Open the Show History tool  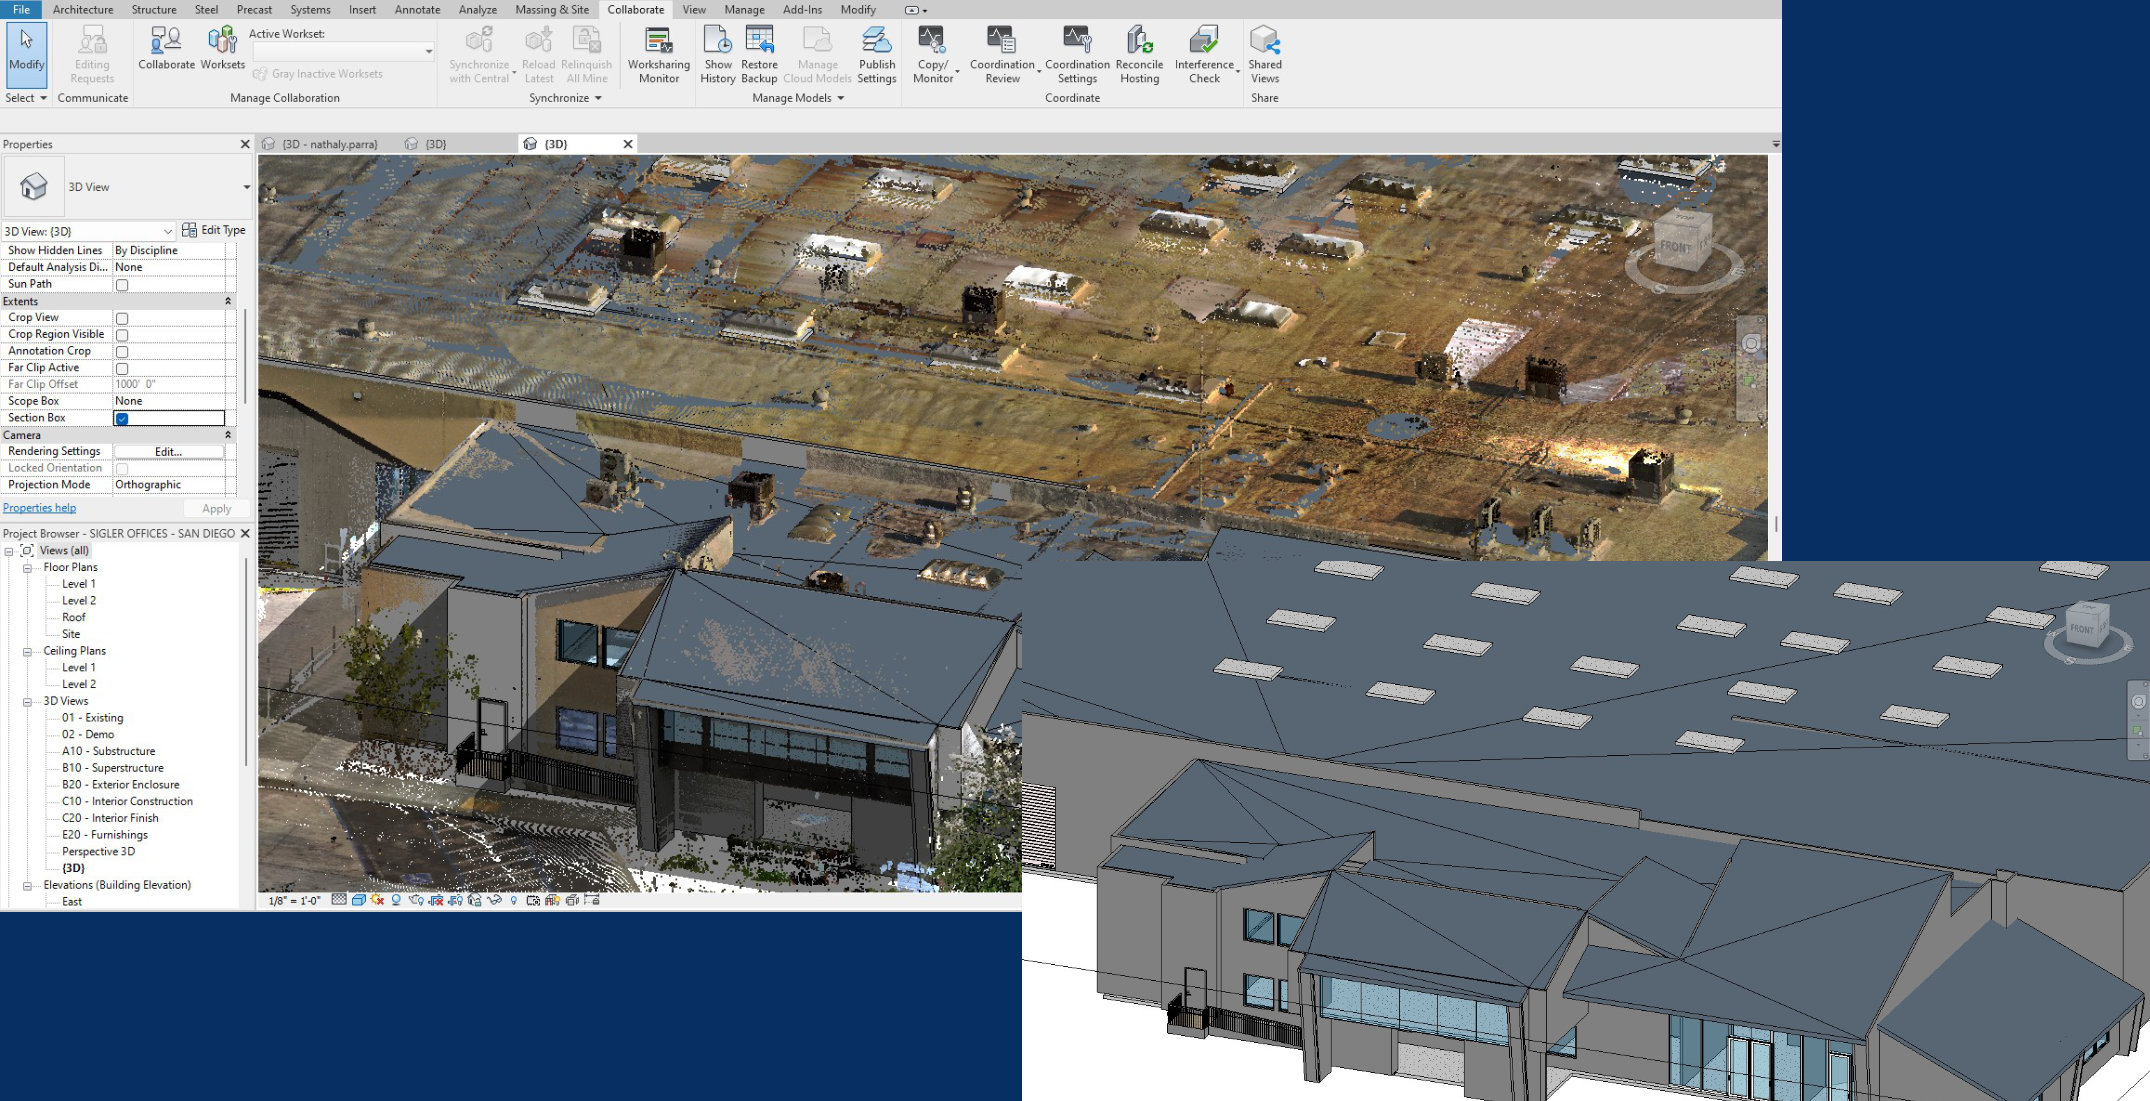(x=717, y=42)
